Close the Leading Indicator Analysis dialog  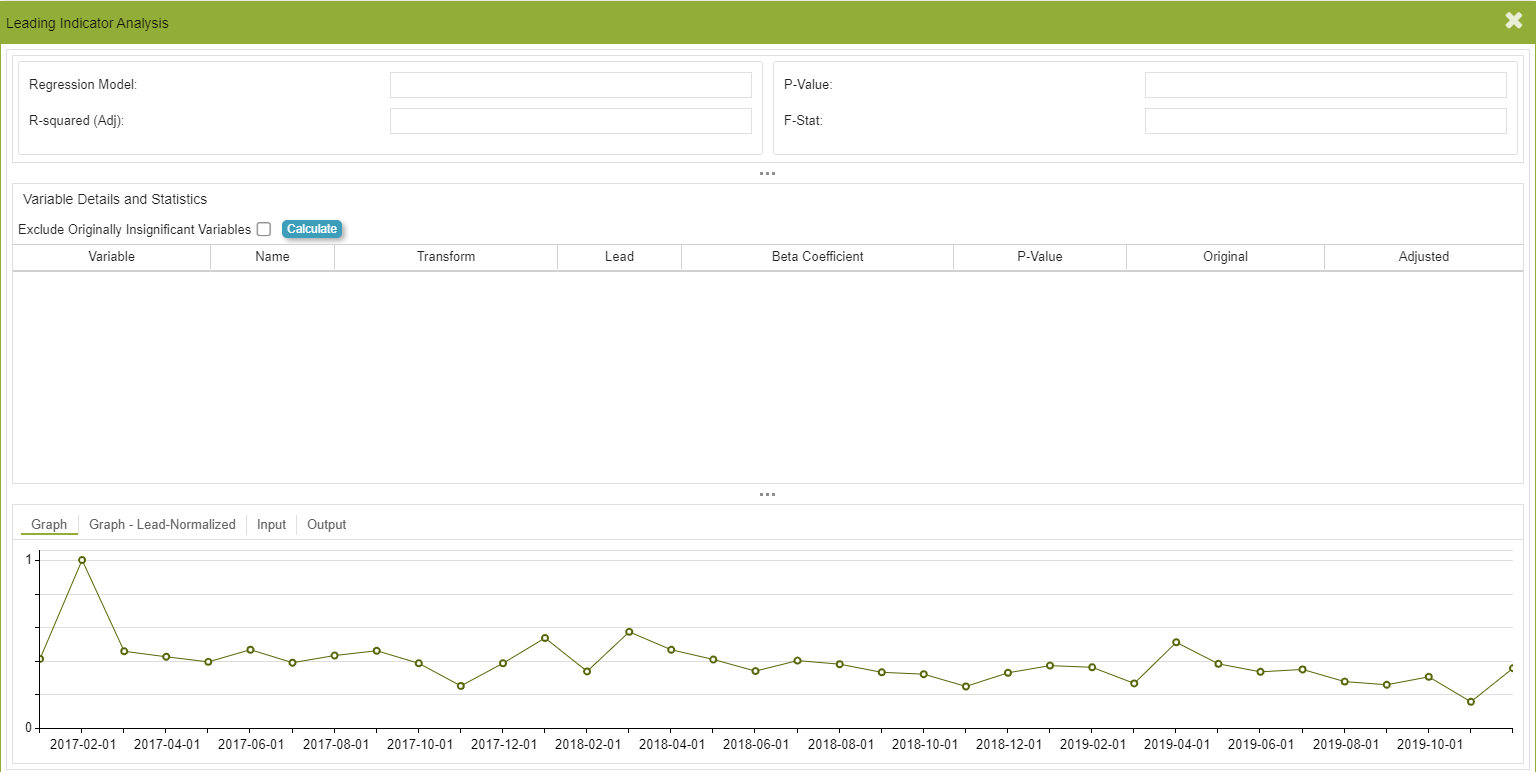[1514, 21]
